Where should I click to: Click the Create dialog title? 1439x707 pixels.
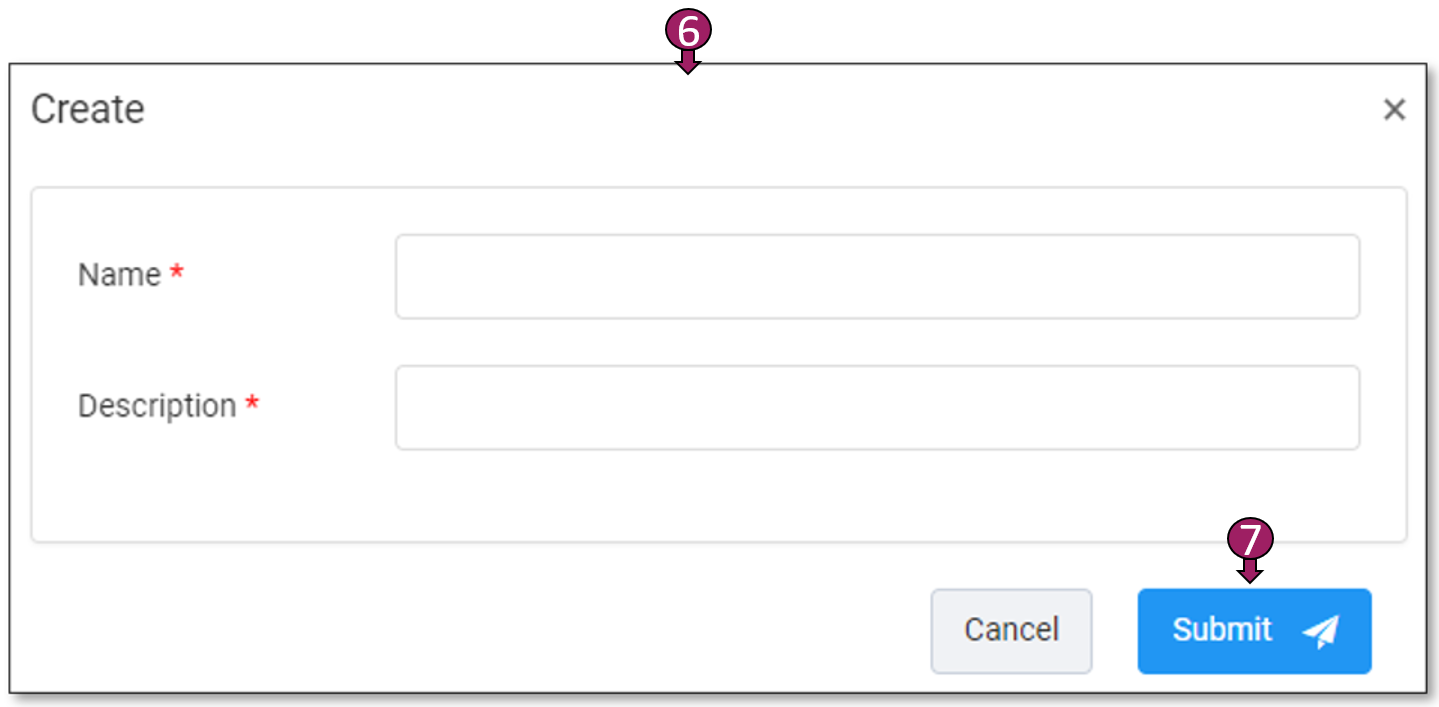pos(88,109)
